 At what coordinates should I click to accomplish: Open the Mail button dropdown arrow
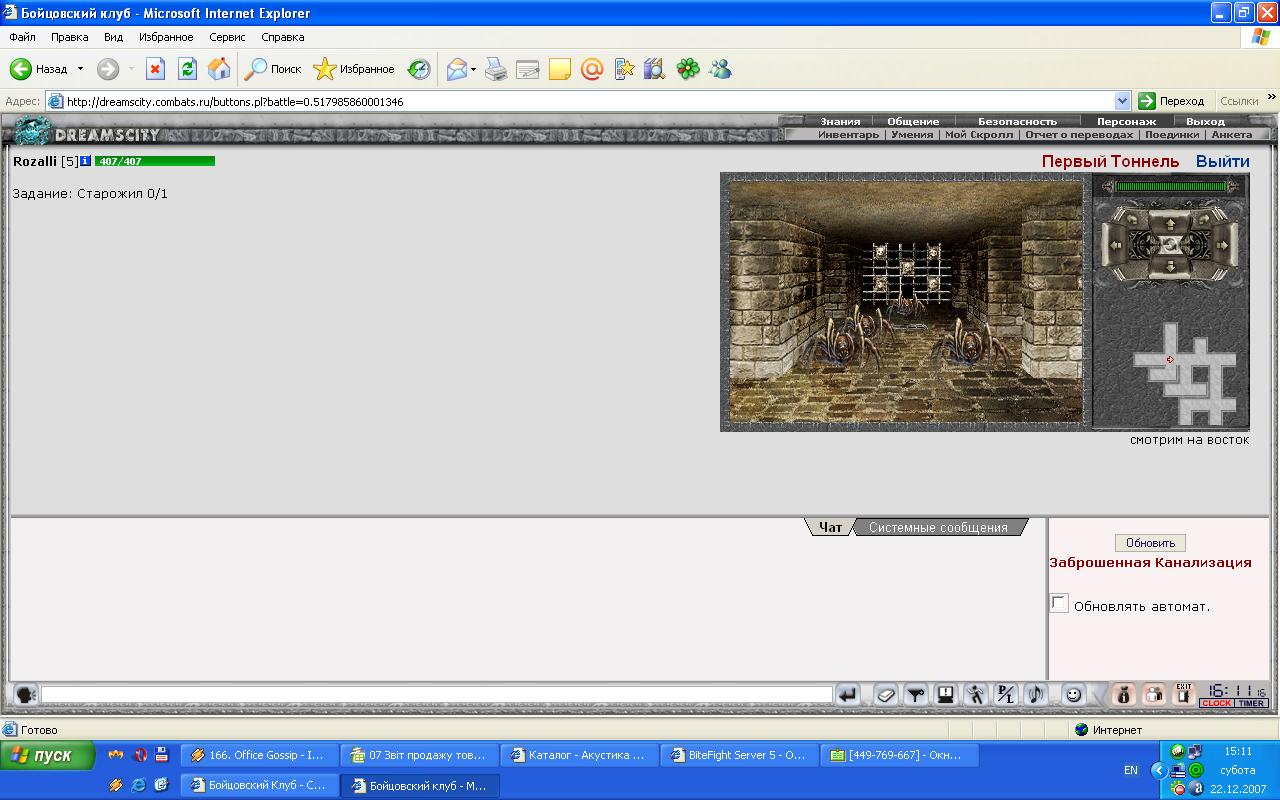point(473,69)
